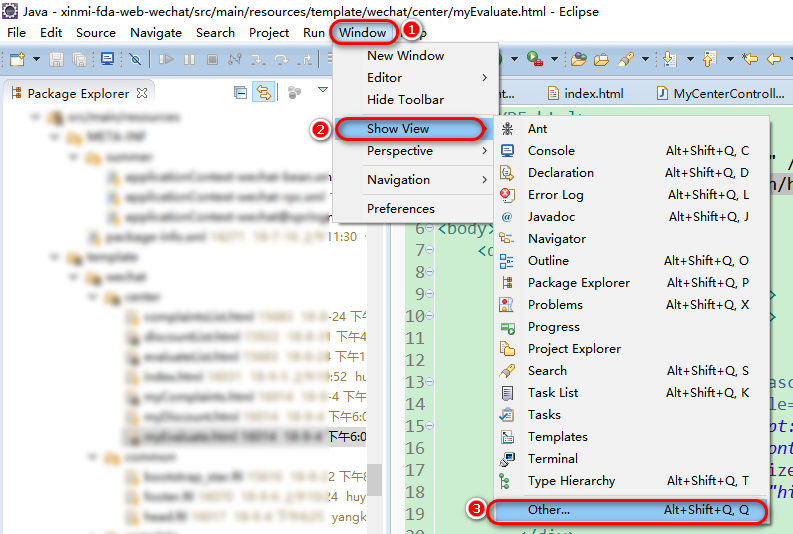Select Console in Show View list
This screenshot has width=793, height=534.
tap(632, 151)
